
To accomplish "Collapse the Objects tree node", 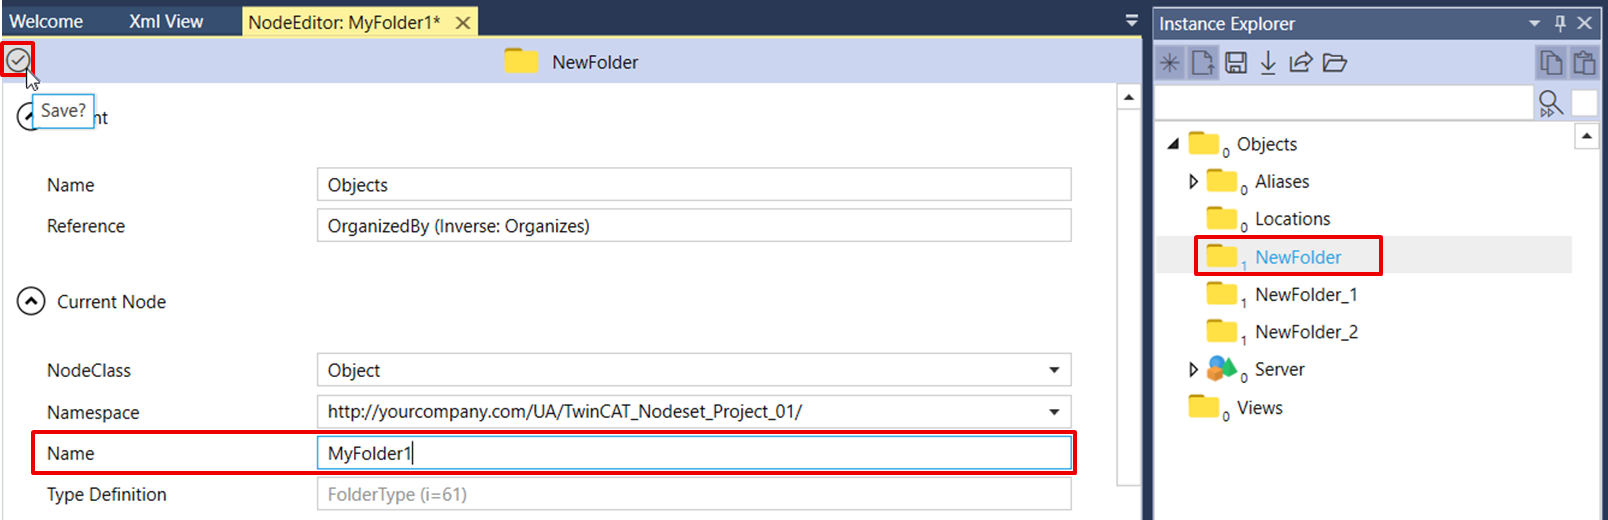I will [1174, 144].
